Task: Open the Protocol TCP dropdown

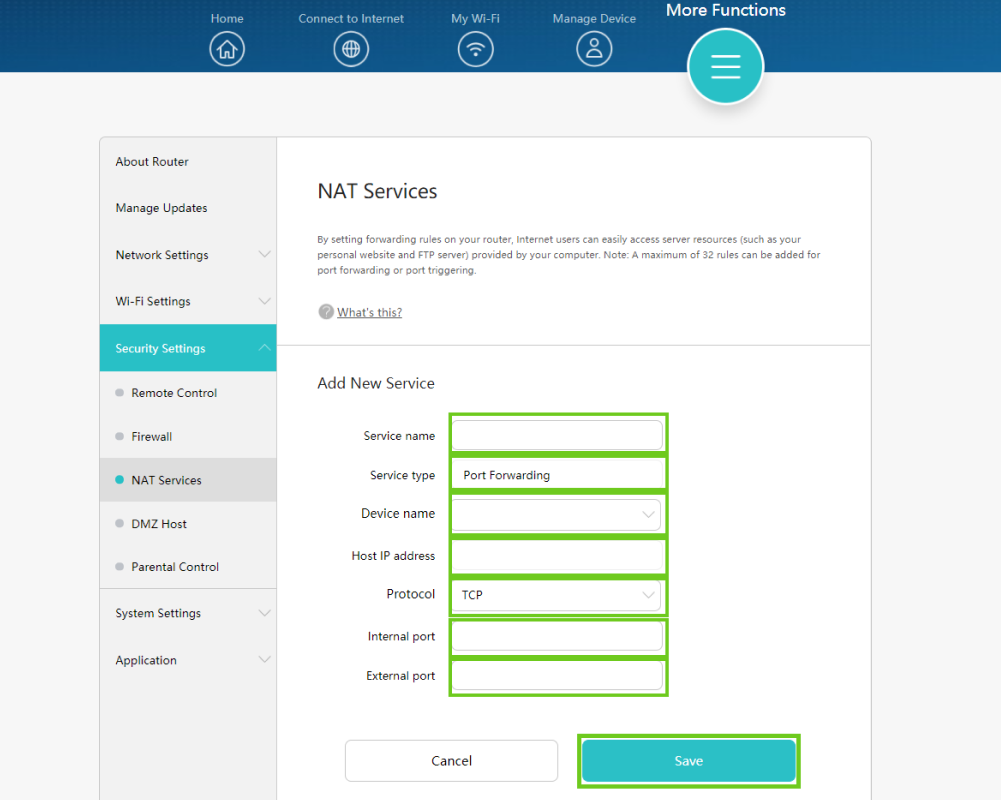Action: (x=557, y=596)
